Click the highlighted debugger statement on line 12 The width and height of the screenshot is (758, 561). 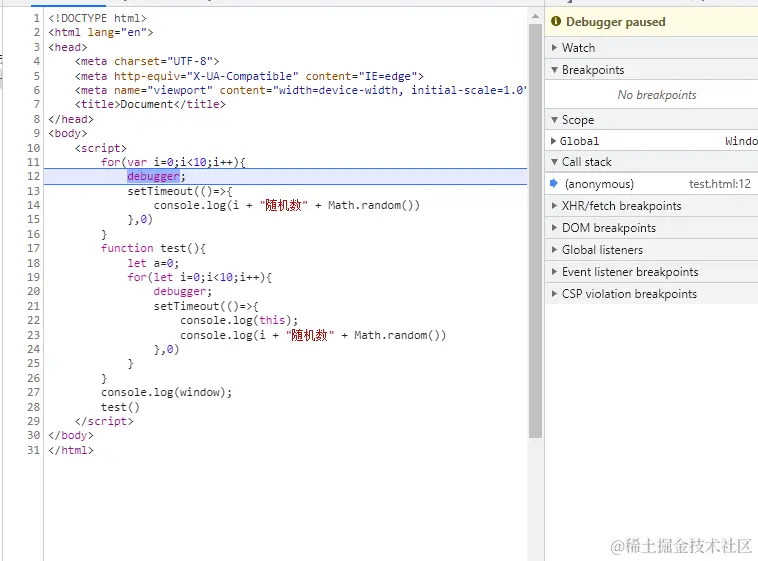point(154,177)
